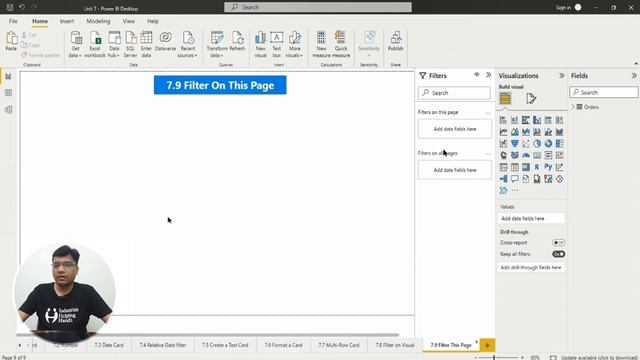The width and height of the screenshot is (640, 360).
Task: Expand the Orders table in Fields
Action: pyautogui.click(x=573, y=107)
